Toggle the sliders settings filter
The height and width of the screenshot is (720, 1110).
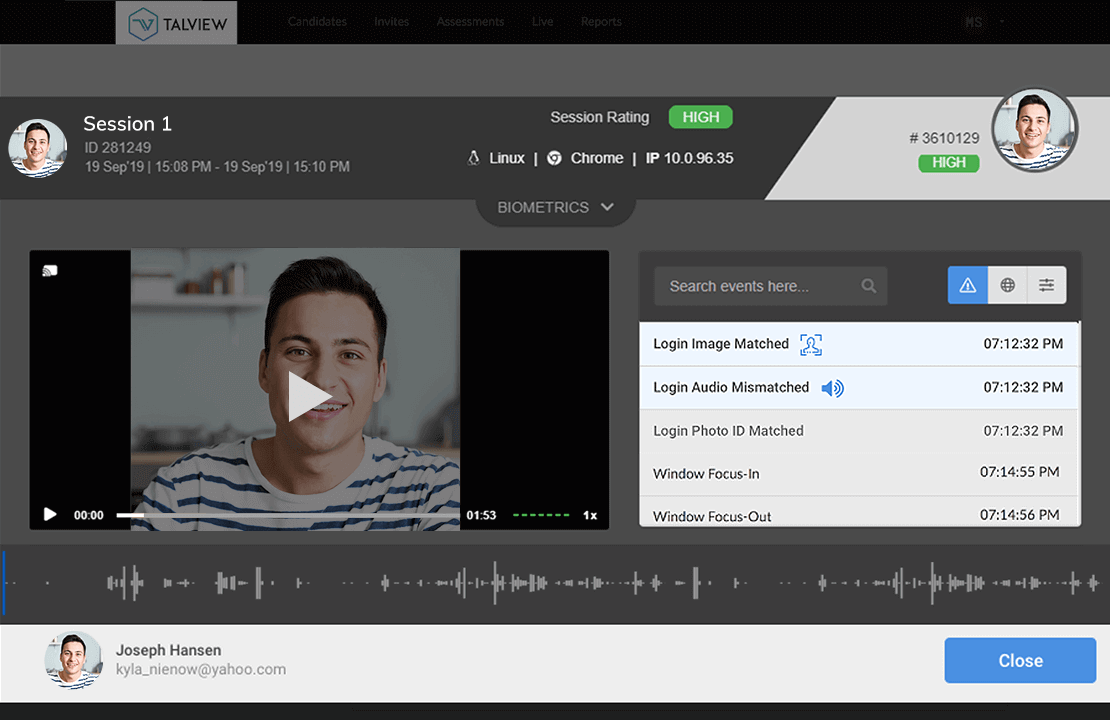(1046, 286)
